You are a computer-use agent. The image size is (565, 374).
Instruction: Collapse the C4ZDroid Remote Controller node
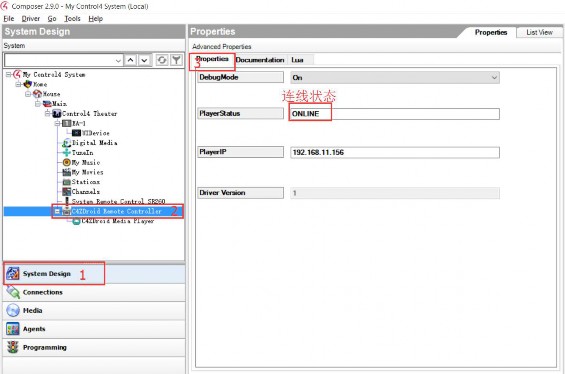click(57, 212)
